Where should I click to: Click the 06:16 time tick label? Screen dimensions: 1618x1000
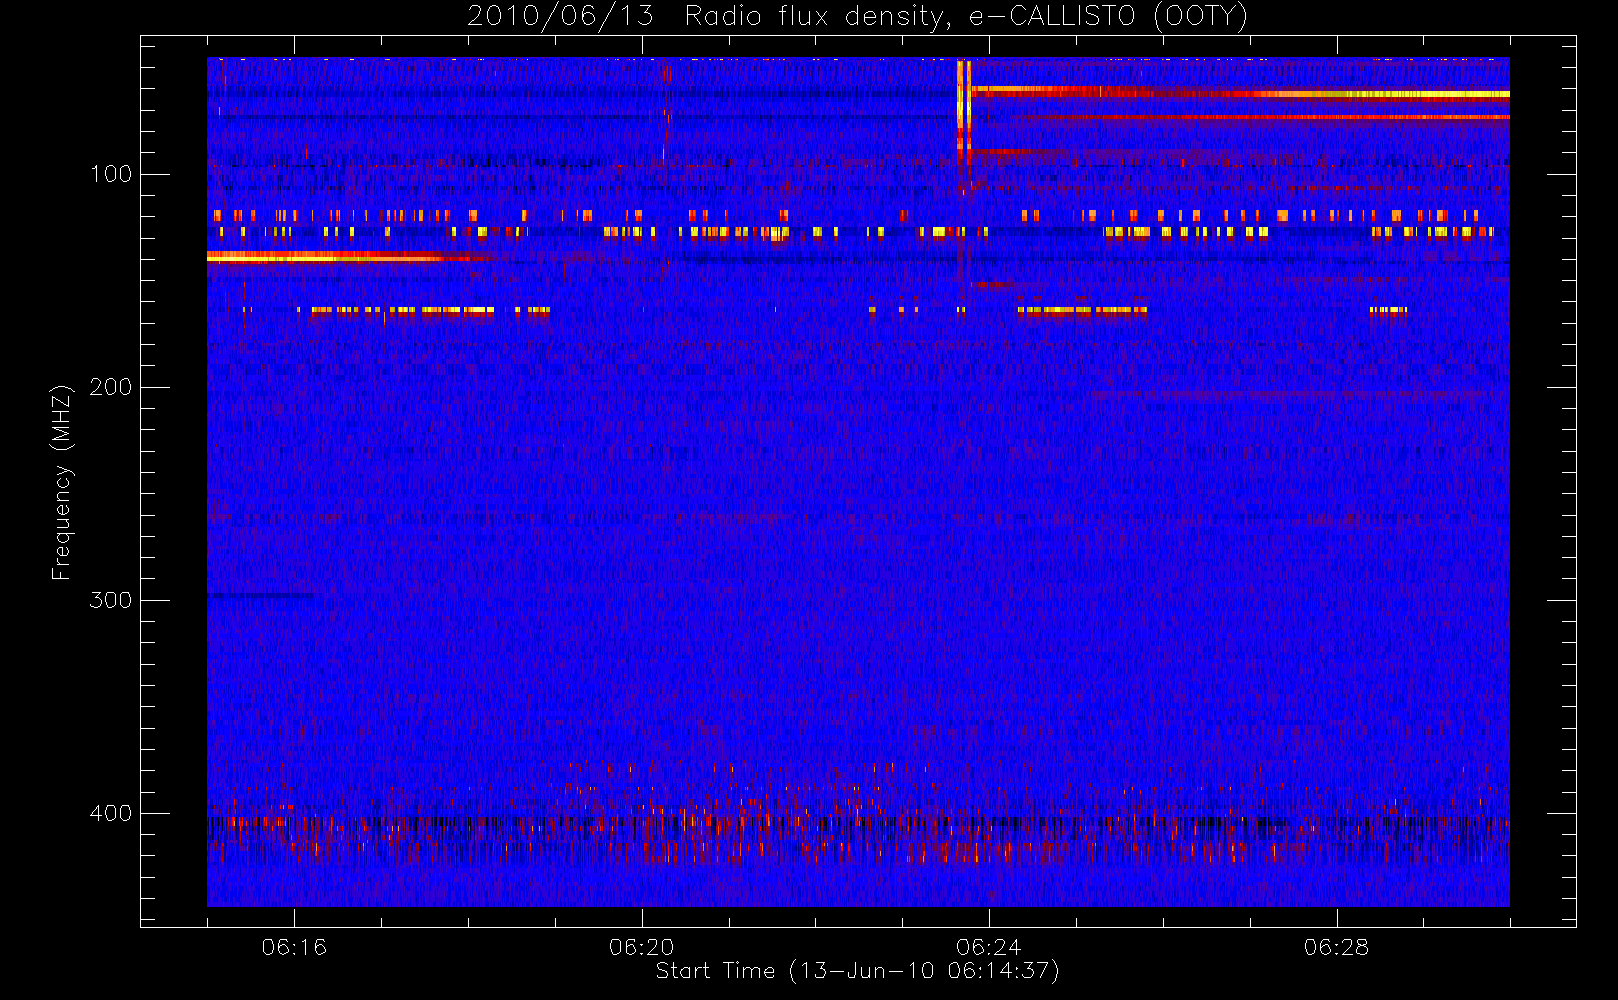[294, 947]
